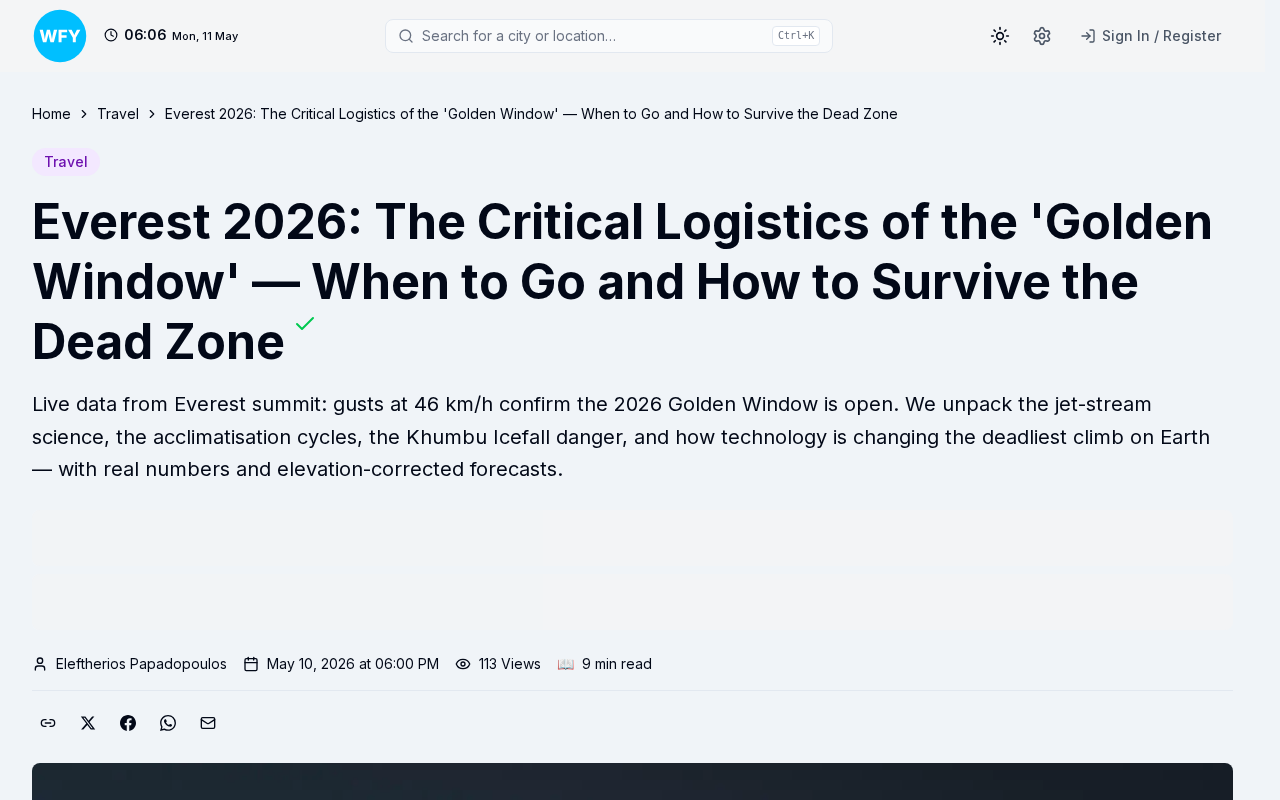Viewport: 1280px width, 800px height.
Task: Click the Ctrl+K shortcut badge
Action: tap(796, 36)
